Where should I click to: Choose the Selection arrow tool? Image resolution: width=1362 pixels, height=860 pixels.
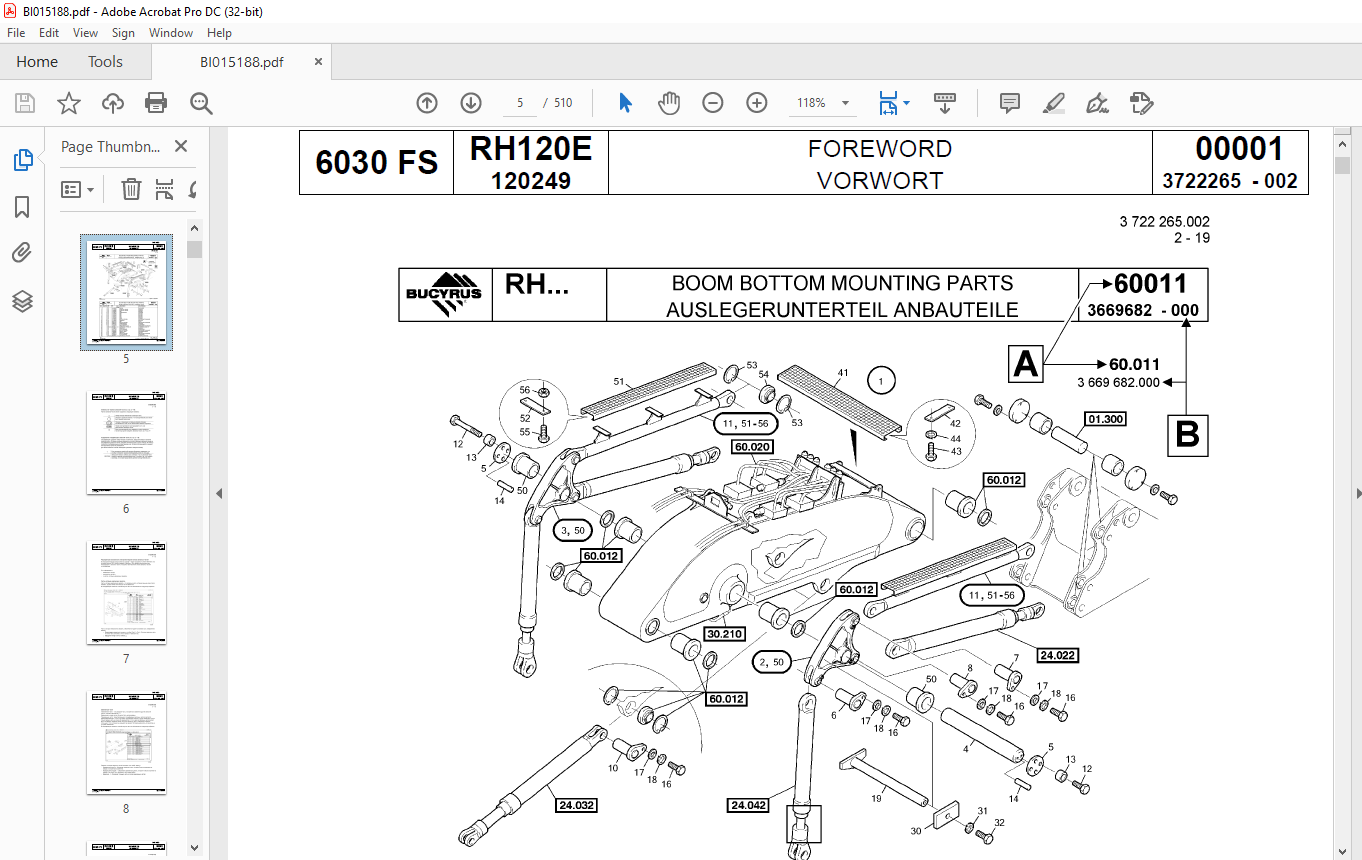click(626, 103)
